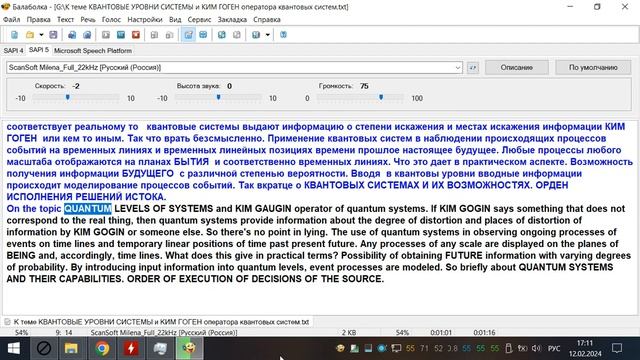Expand the arrow next to second-to-last toolbar icon
The height and width of the screenshot is (360, 640).
coord(268,35)
